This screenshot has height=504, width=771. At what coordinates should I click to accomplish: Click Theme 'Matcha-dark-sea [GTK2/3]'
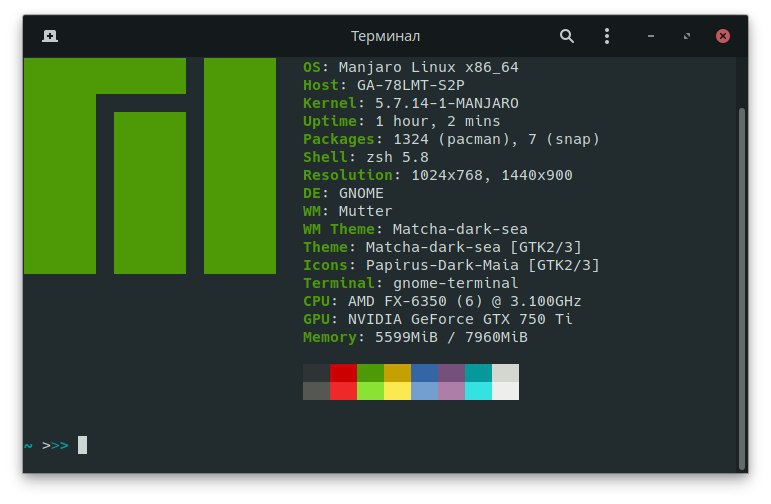pos(474,247)
